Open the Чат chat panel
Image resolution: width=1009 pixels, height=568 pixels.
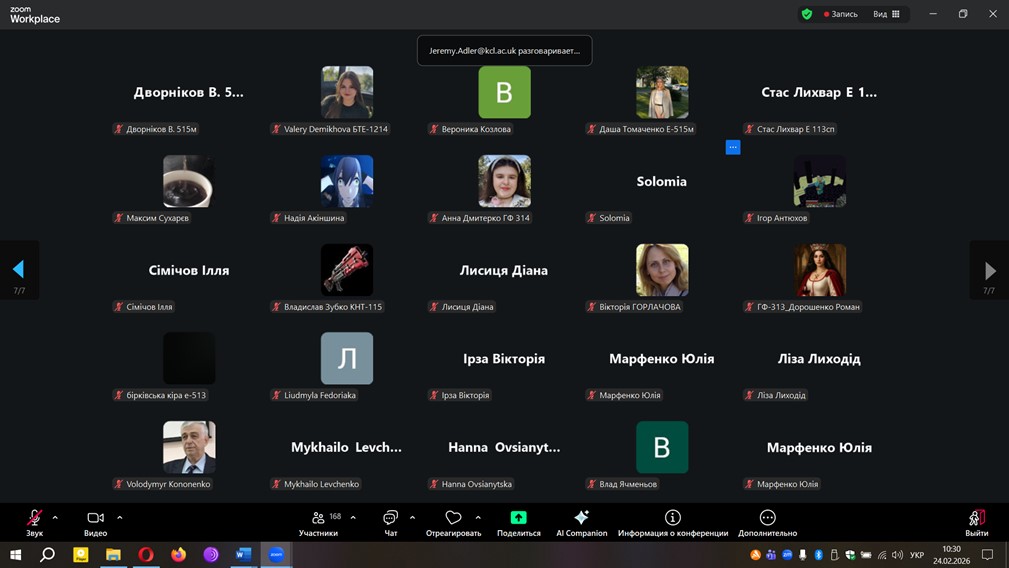point(390,518)
